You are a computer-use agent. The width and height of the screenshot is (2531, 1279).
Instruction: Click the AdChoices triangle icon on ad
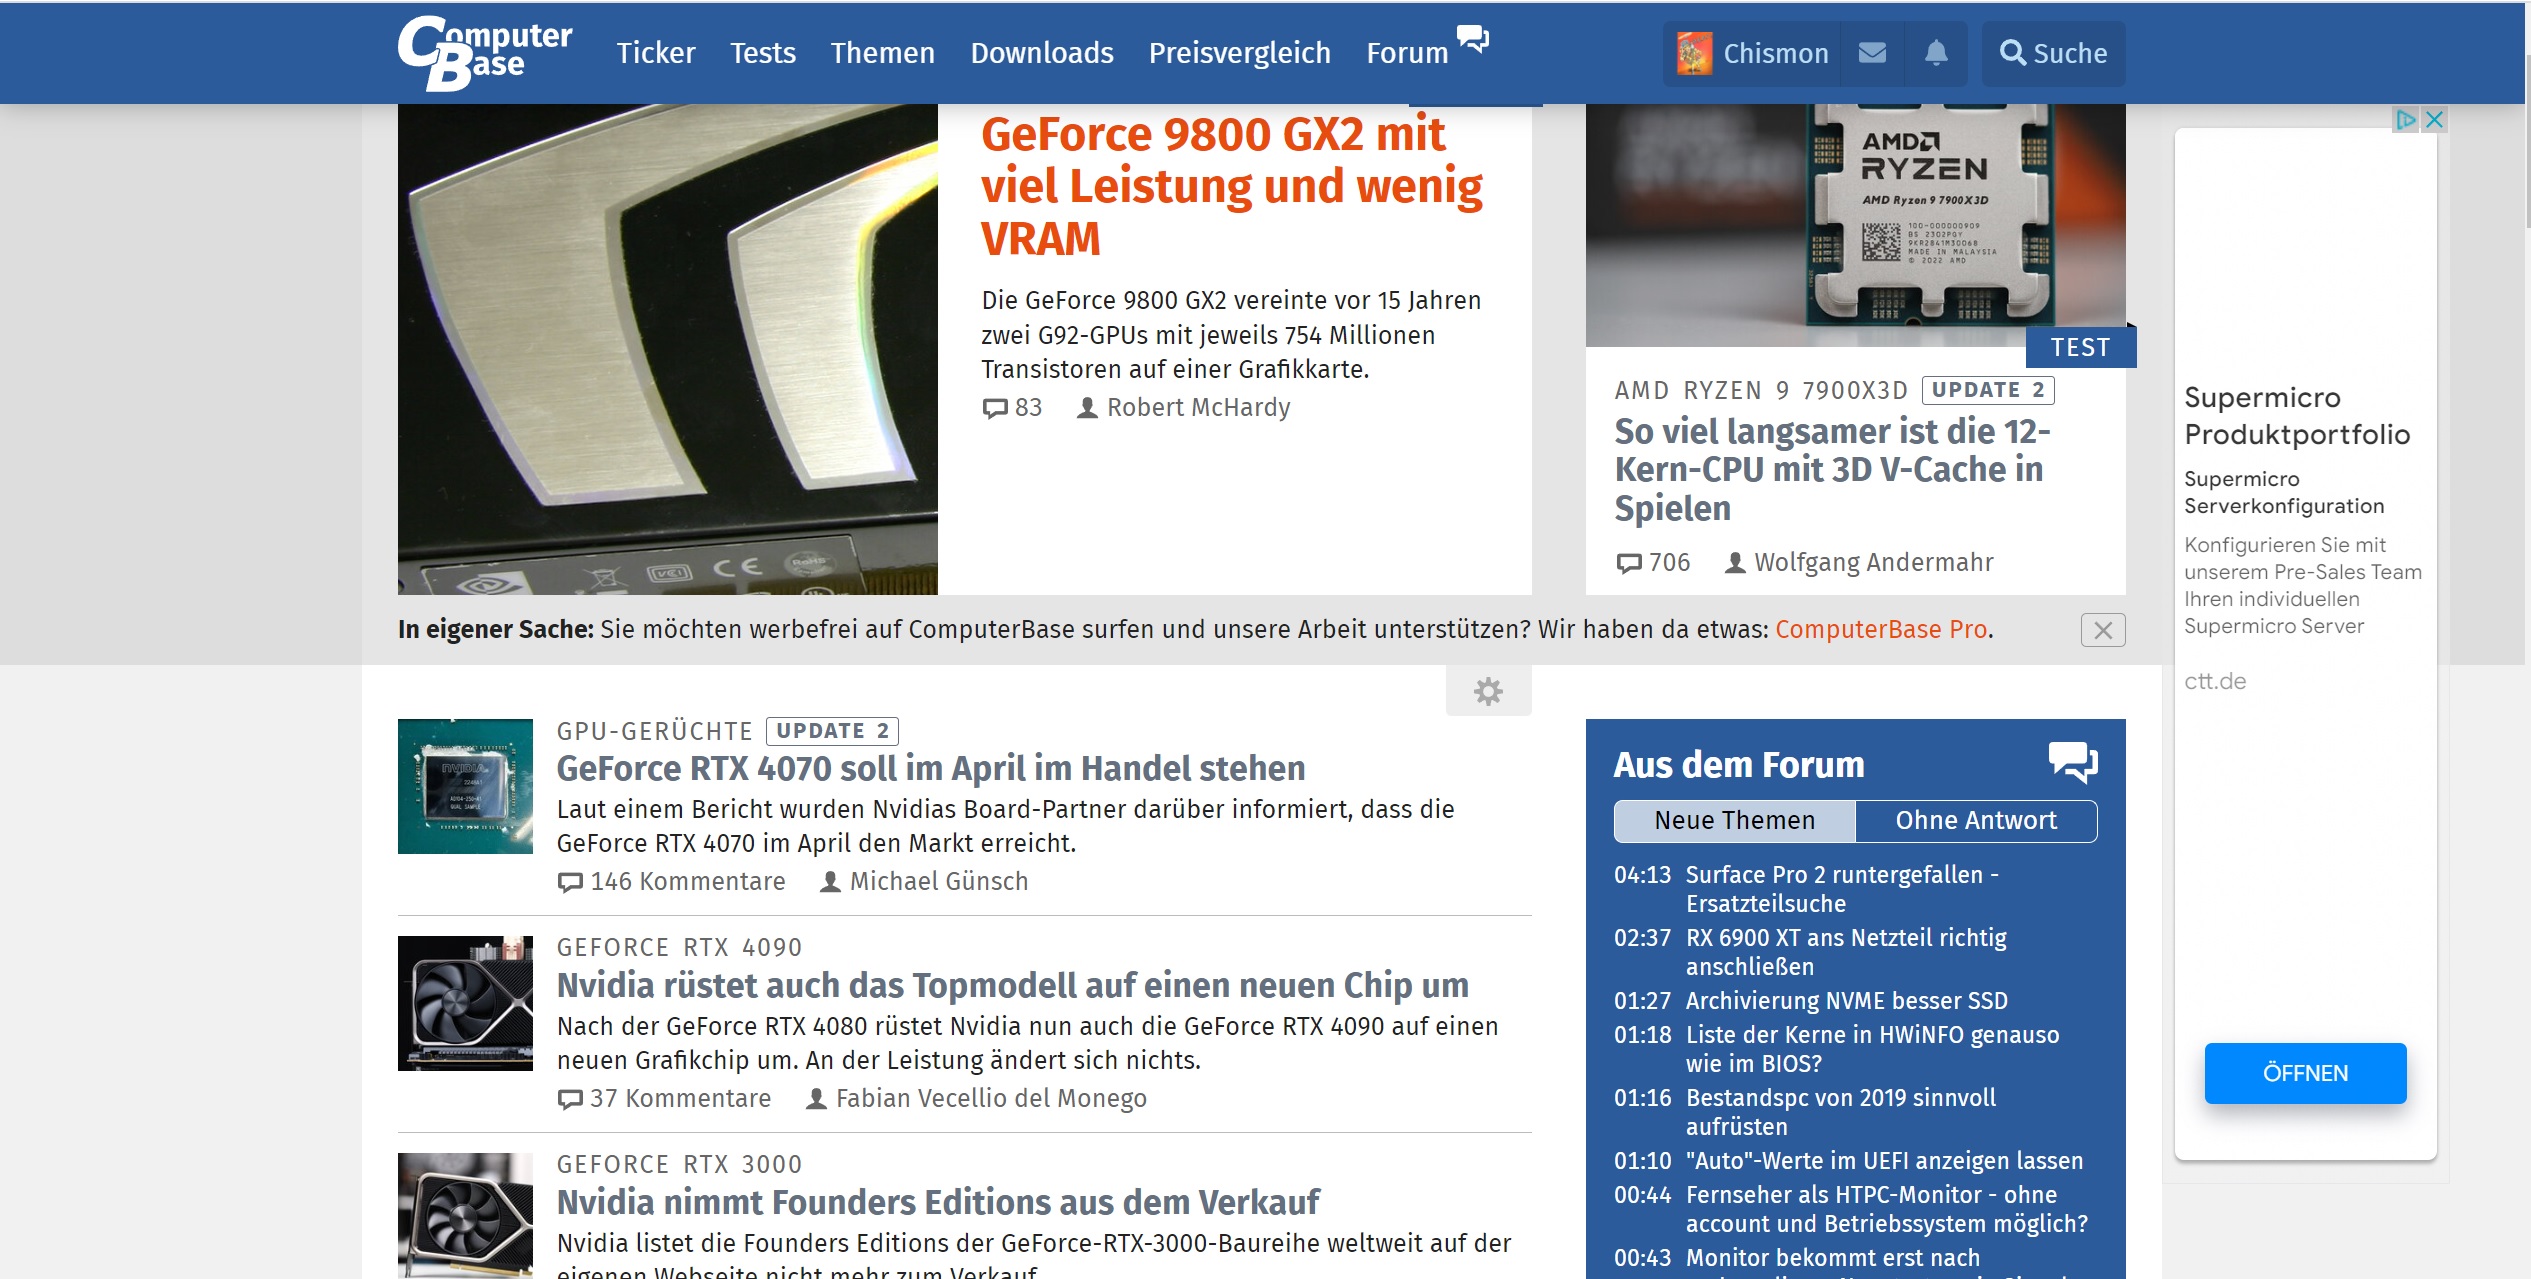[x=2405, y=120]
